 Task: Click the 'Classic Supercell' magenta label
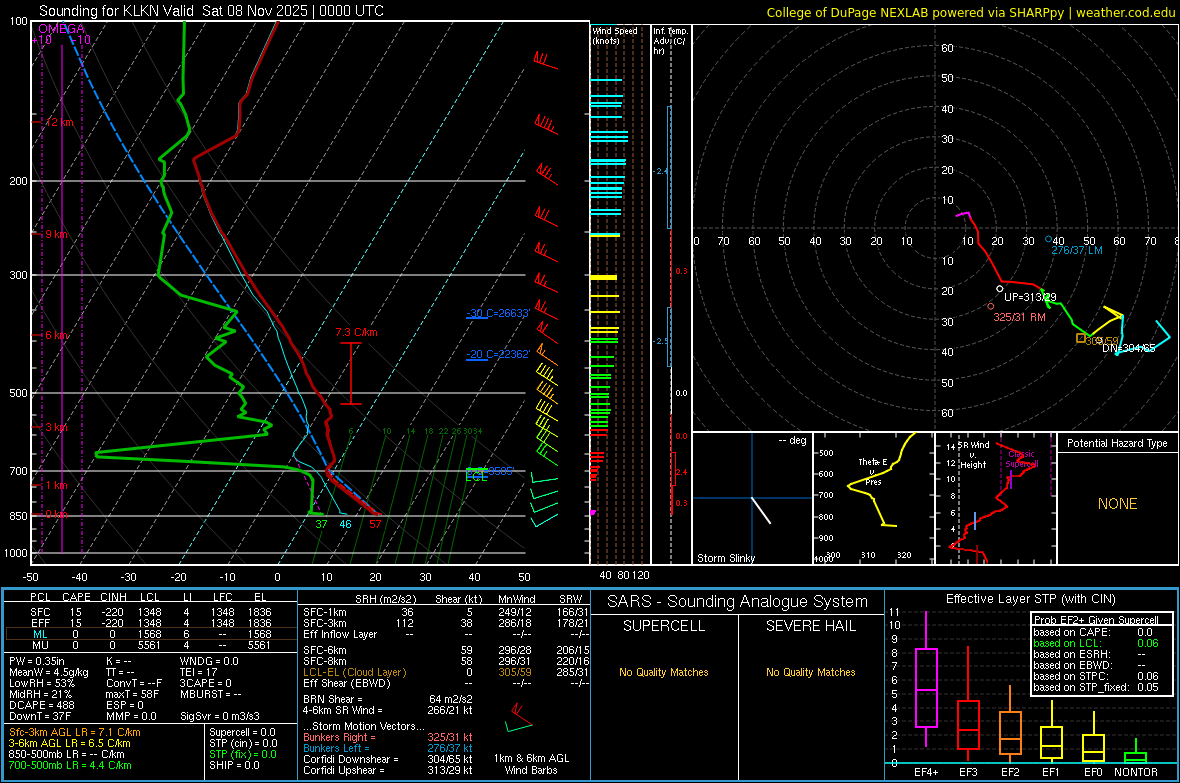(1022, 459)
